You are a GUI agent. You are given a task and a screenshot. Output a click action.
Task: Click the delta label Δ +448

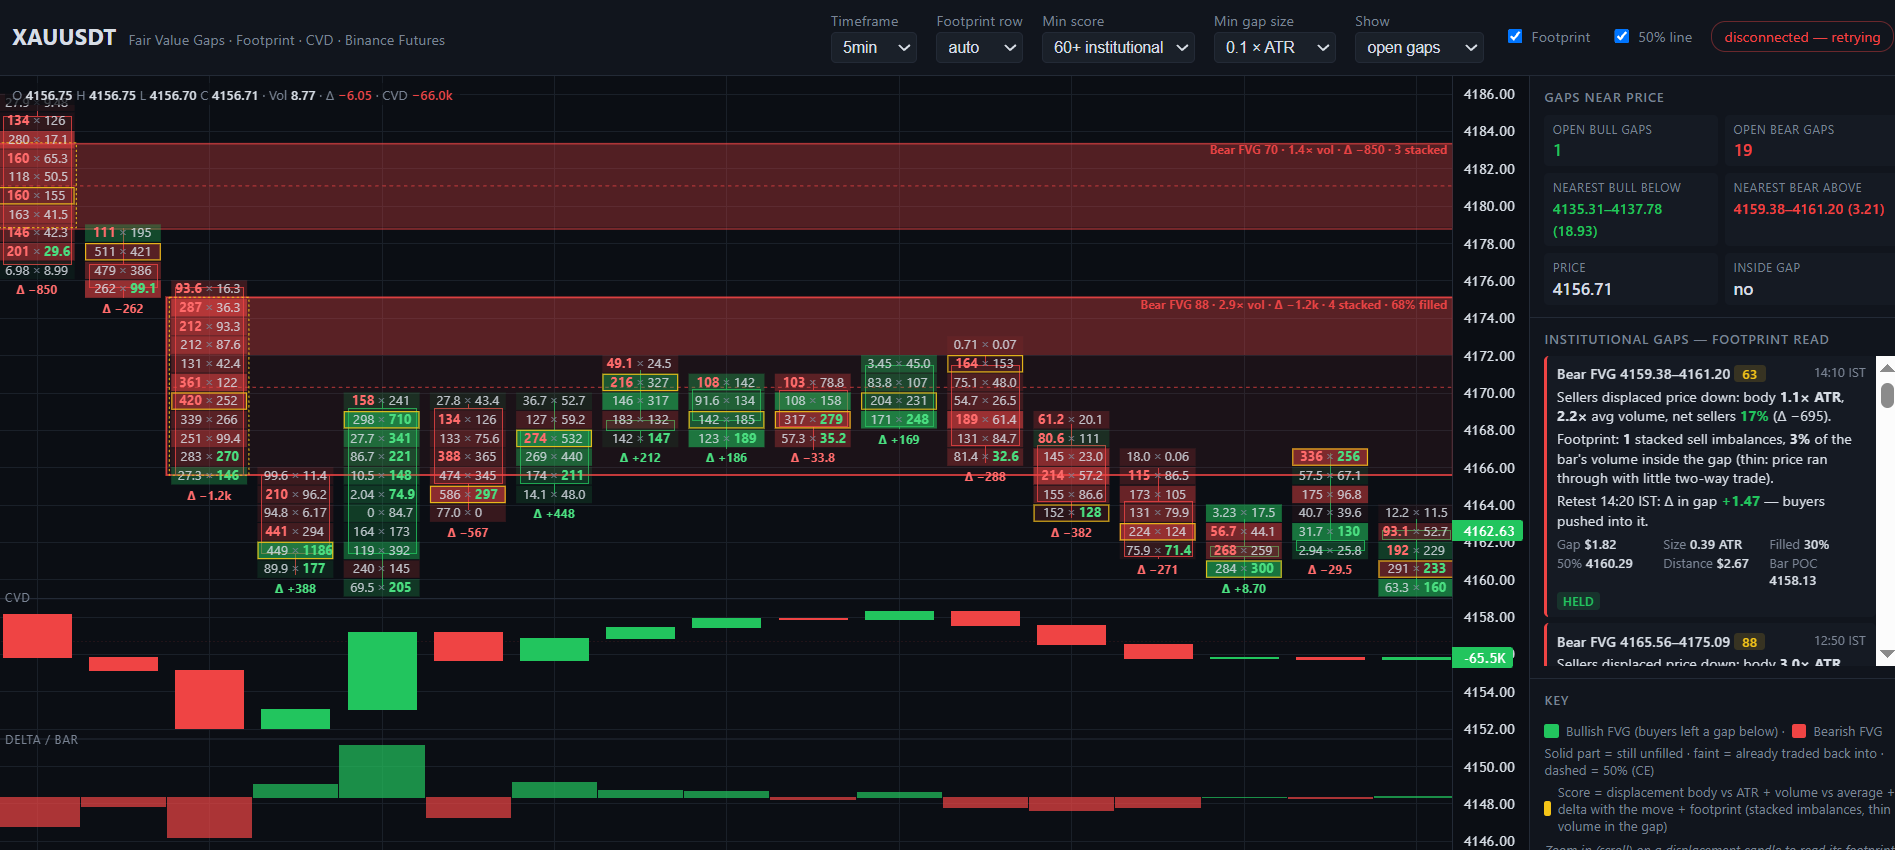[553, 513]
